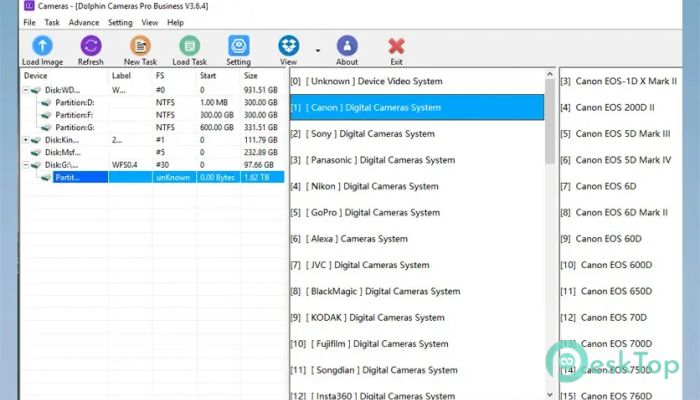The height and width of the screenshot is (400, 700).
Task: Click the camera system list scroll-down arrow
Action: pyautogui.click(x=550, y=395)
